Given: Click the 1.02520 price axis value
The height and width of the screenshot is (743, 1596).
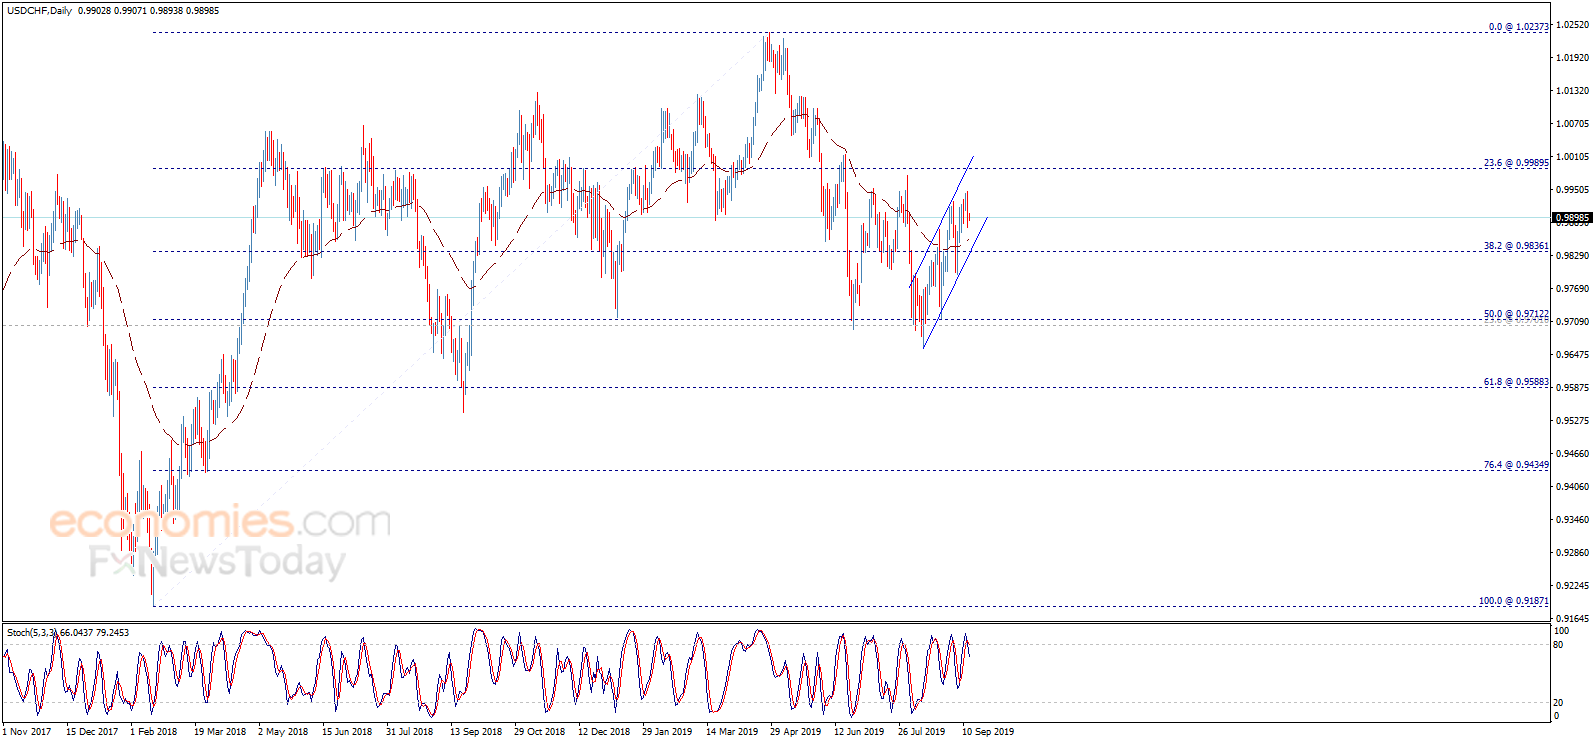Looking at the screenshot, I should (x=1572, y=25).
